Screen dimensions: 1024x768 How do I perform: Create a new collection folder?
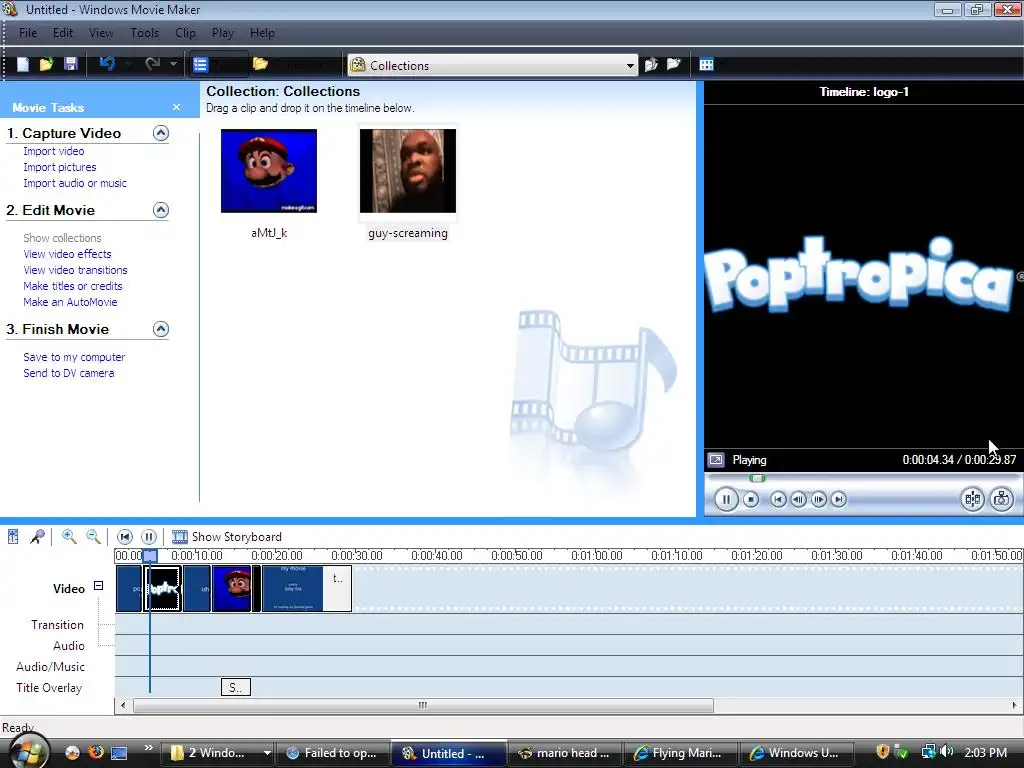click(673, 64)
